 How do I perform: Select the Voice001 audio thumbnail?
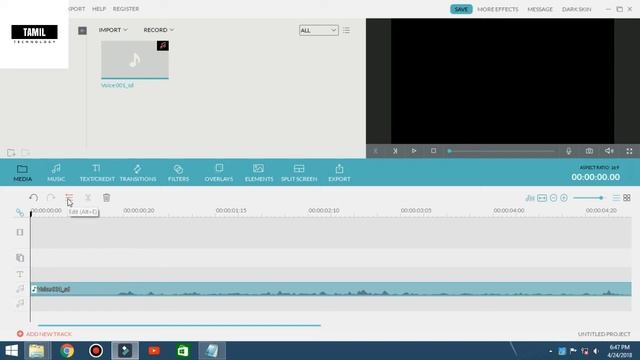point(135,60)
